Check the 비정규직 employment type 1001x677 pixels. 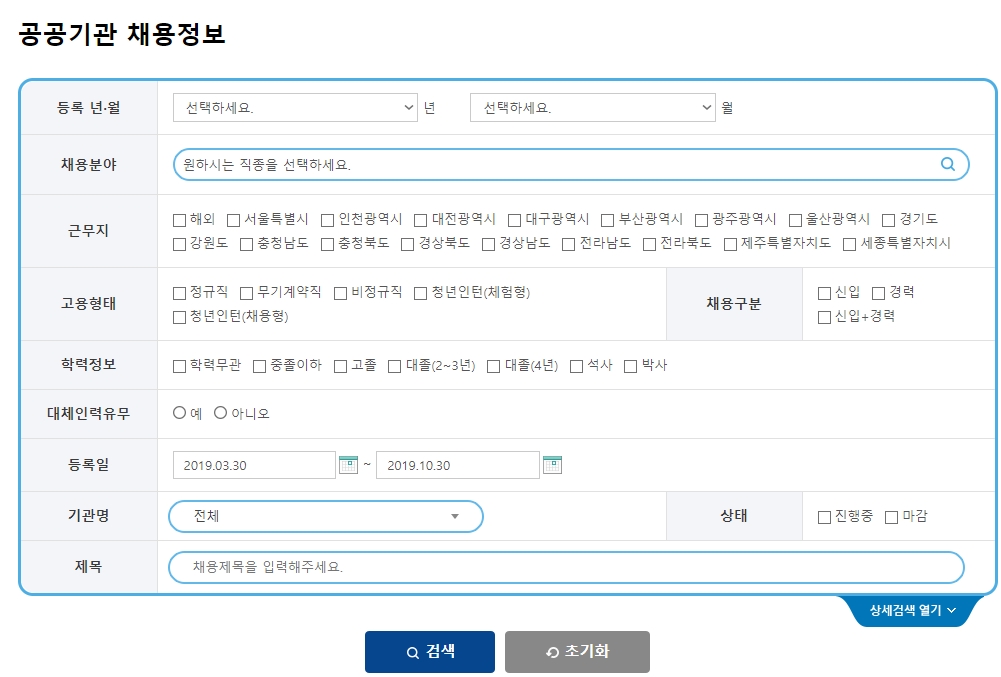(340, 293)
